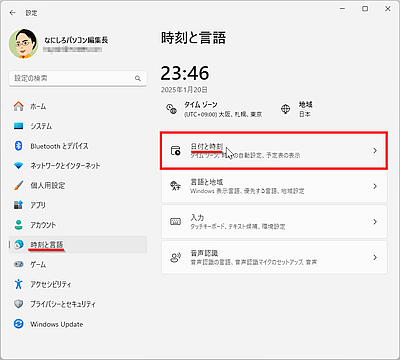Click the magnifier icon in the search box
This screenshot has height=360, width=400.
[x=138, y=78]
